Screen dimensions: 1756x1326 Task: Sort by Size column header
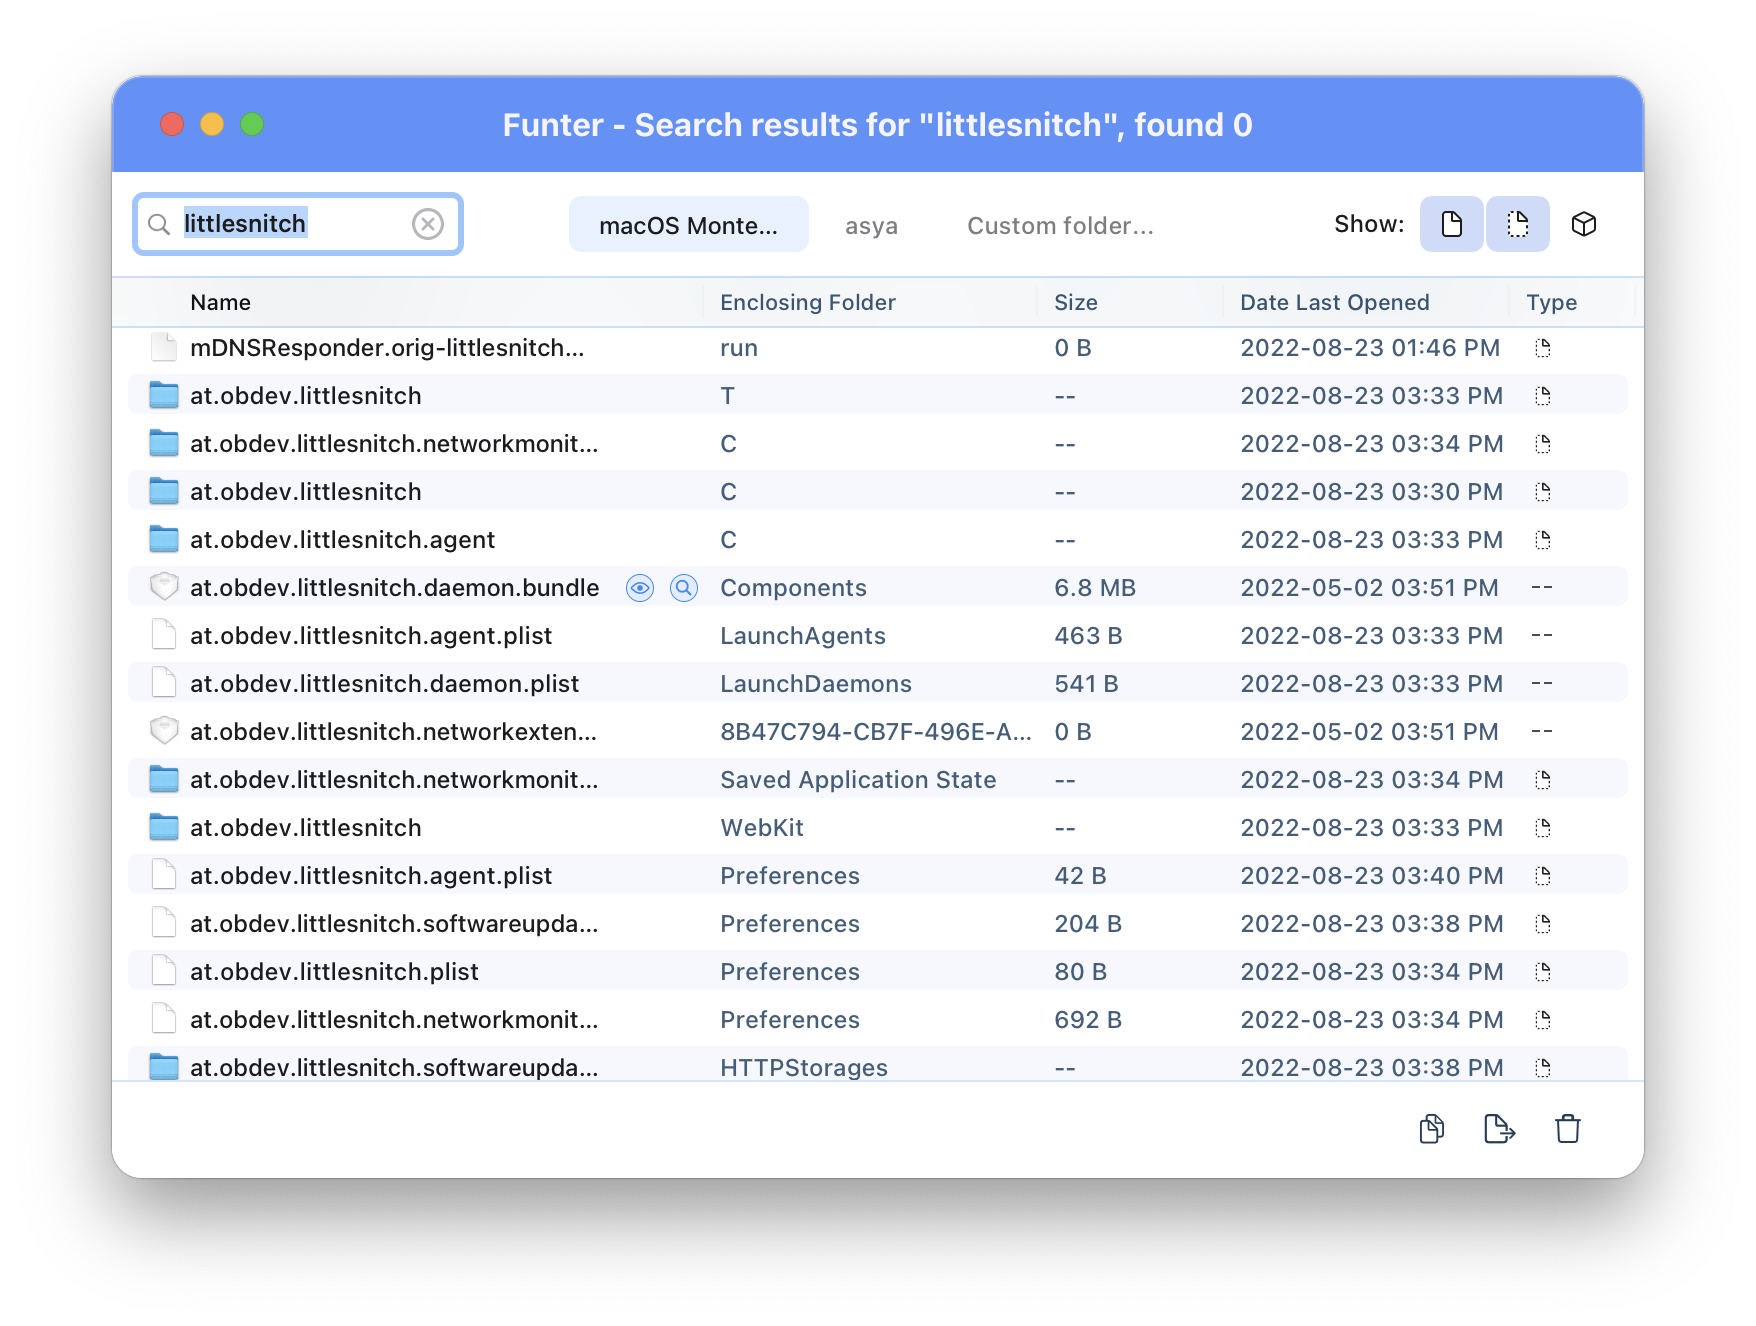1076,302
